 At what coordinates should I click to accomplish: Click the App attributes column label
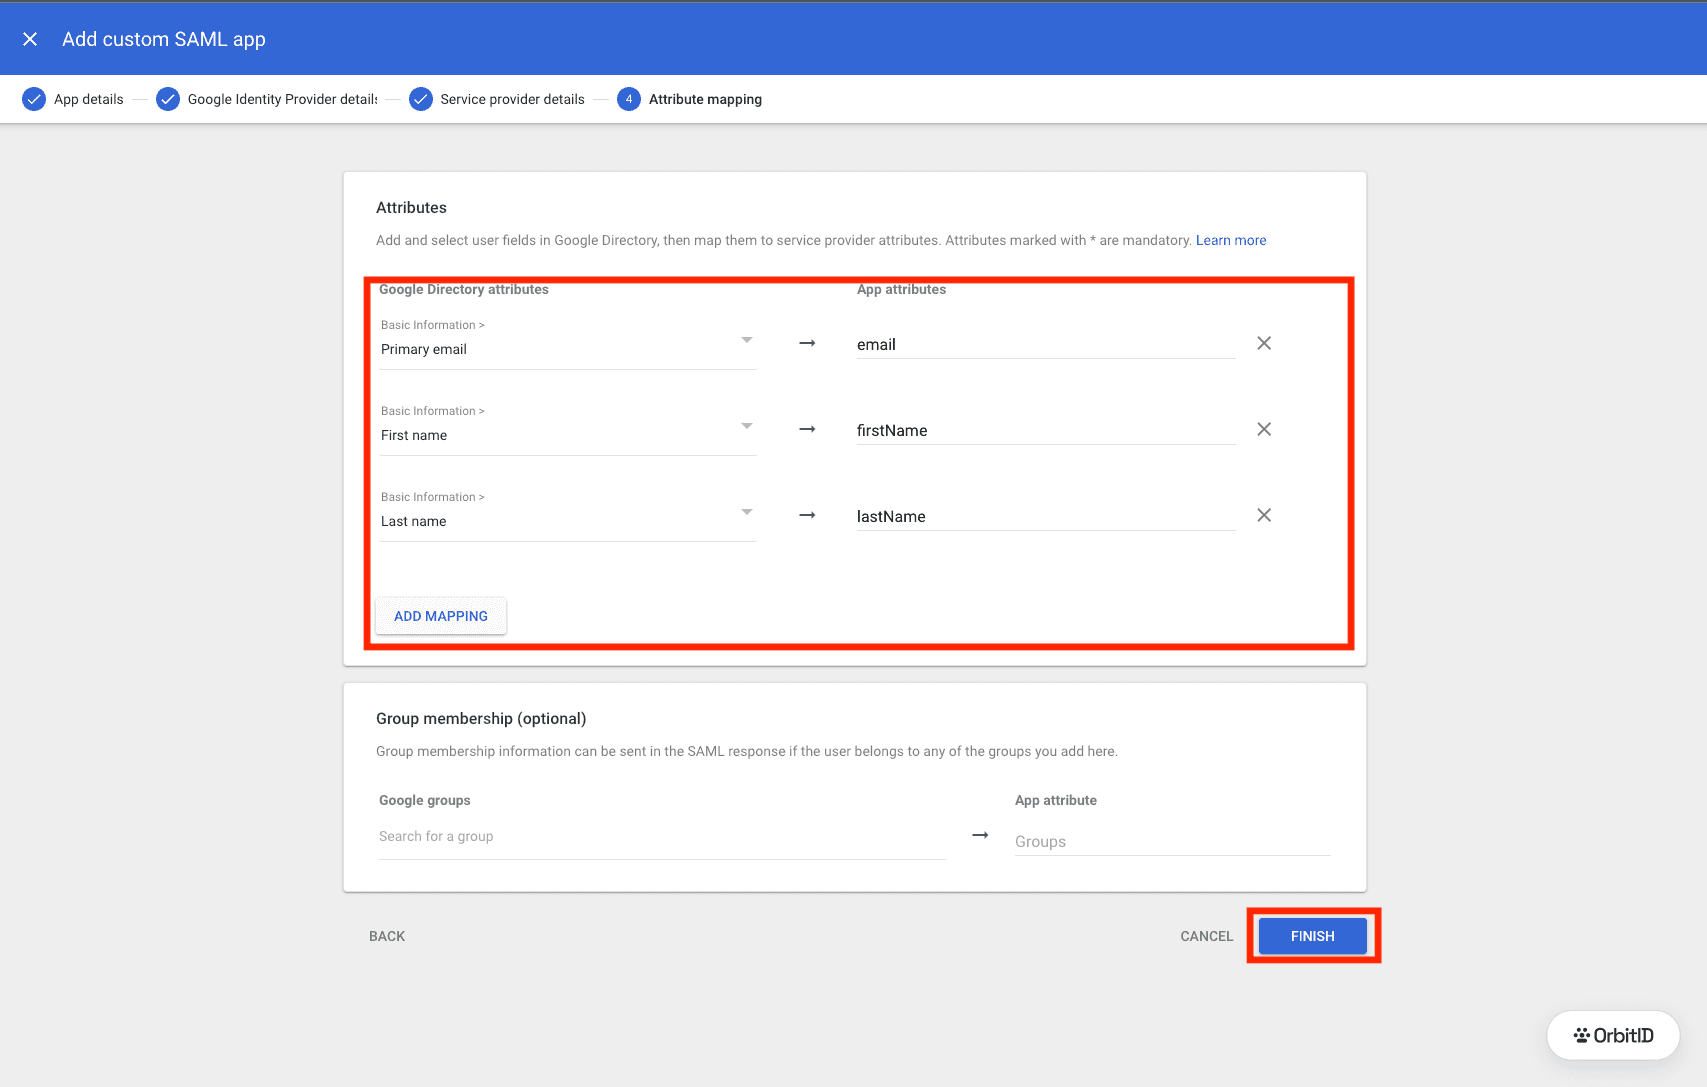901,290
